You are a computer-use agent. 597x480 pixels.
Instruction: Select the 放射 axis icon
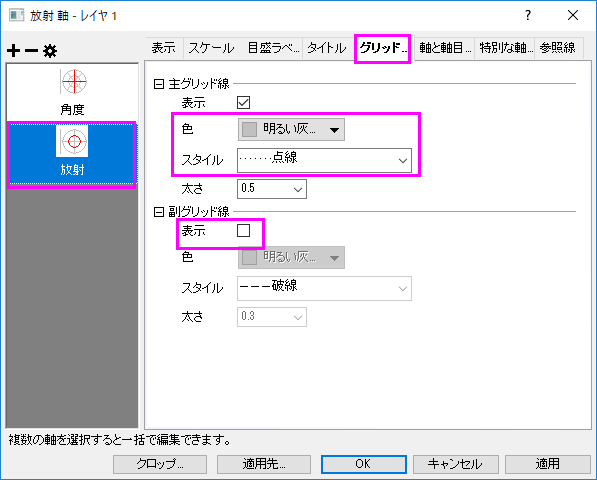pos(72,141)
